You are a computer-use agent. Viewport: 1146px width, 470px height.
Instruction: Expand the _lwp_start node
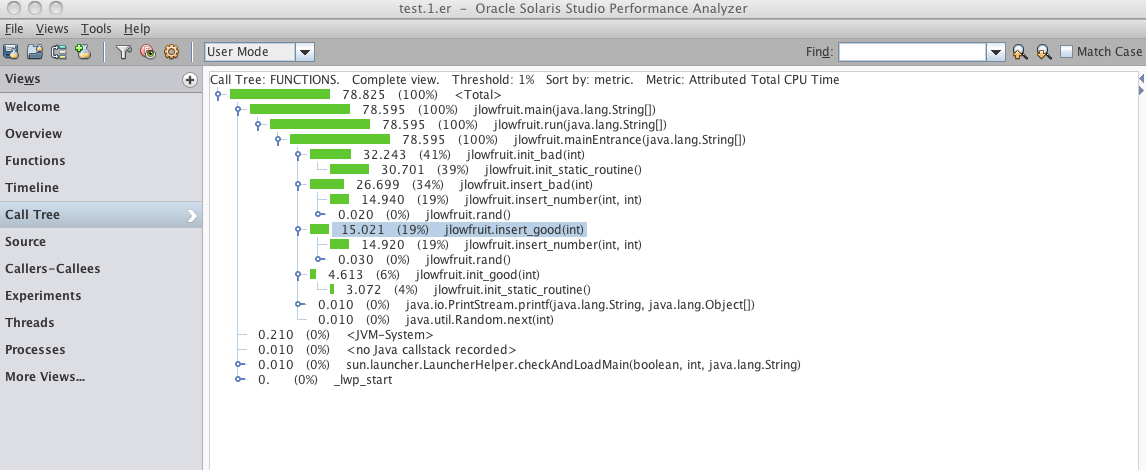tap(238, 380)
